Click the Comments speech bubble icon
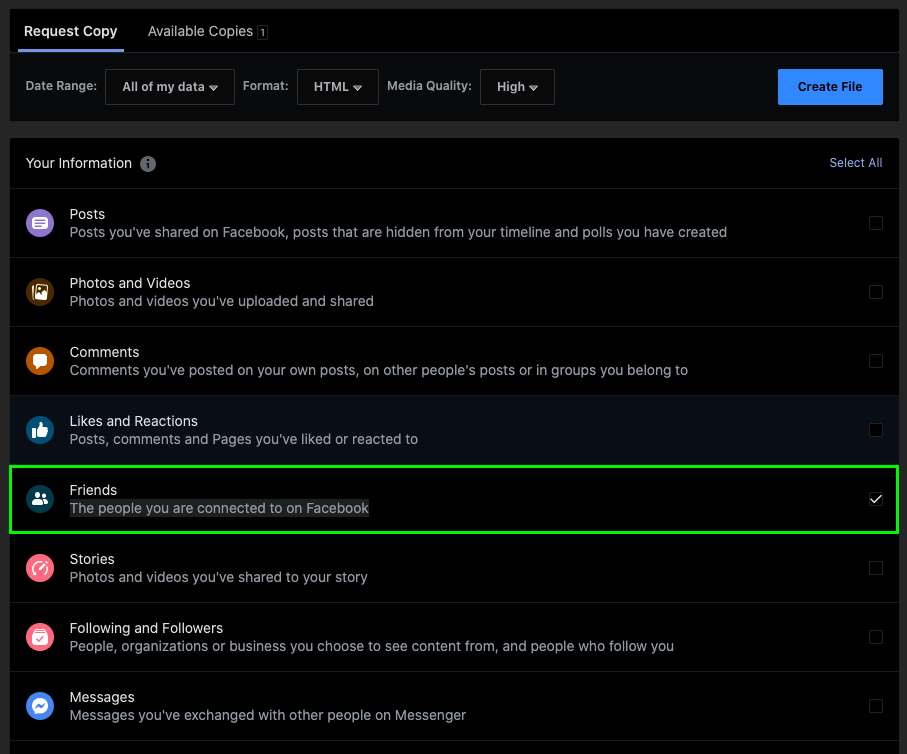Screen dimensions: 907x754 [x=40, y=361]
